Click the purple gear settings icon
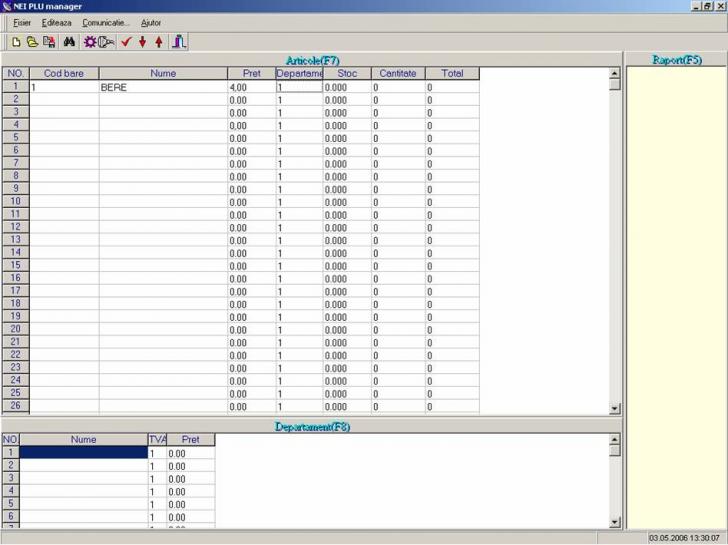728x545 pixels. [x=90, y=42]
